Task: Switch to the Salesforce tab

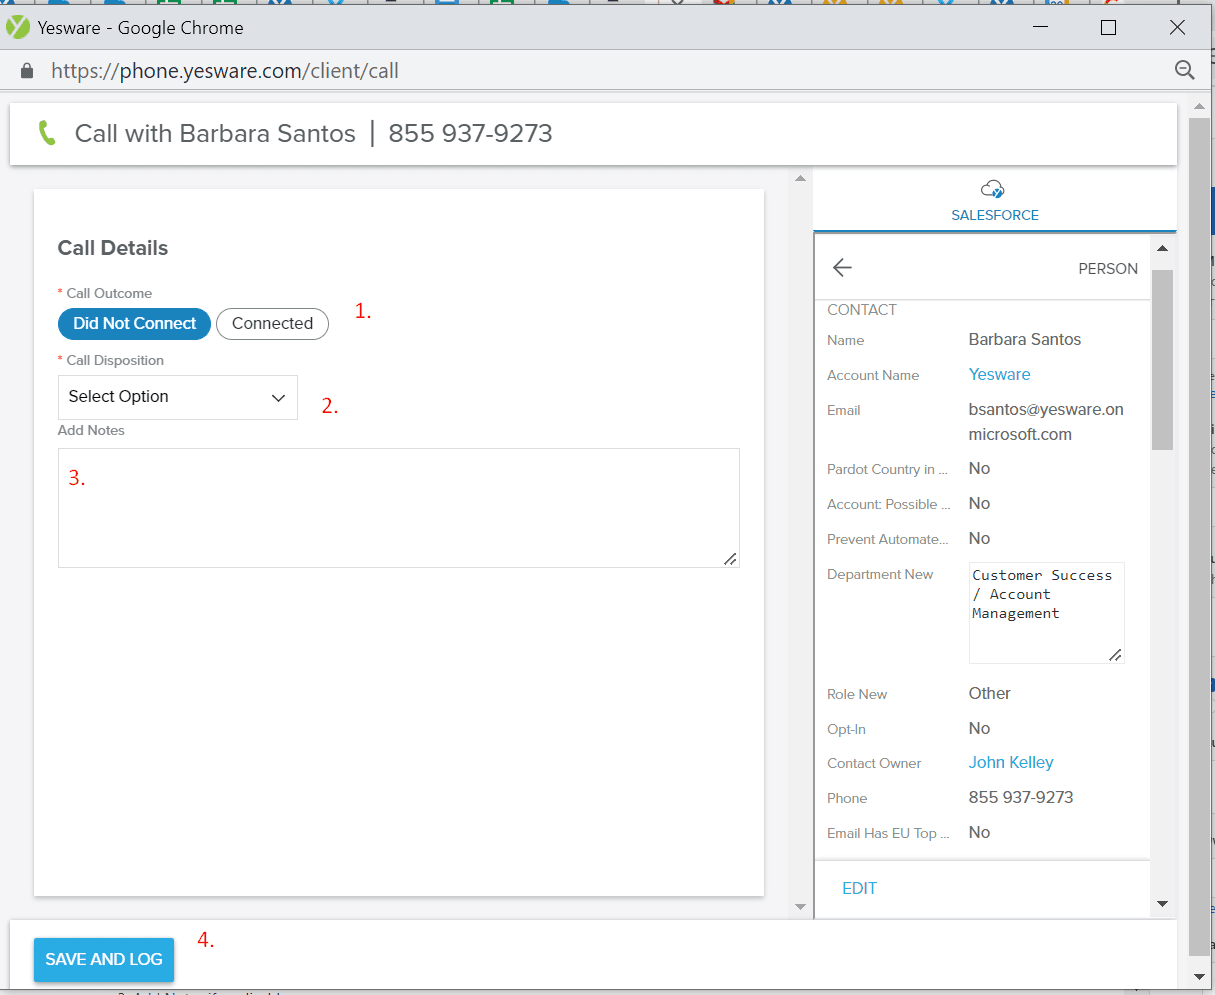Action: coord(994,214)
